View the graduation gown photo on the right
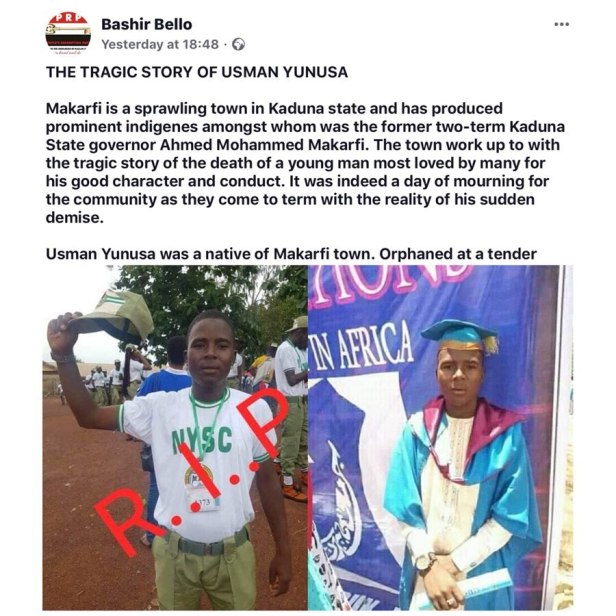 click(440, 437)
